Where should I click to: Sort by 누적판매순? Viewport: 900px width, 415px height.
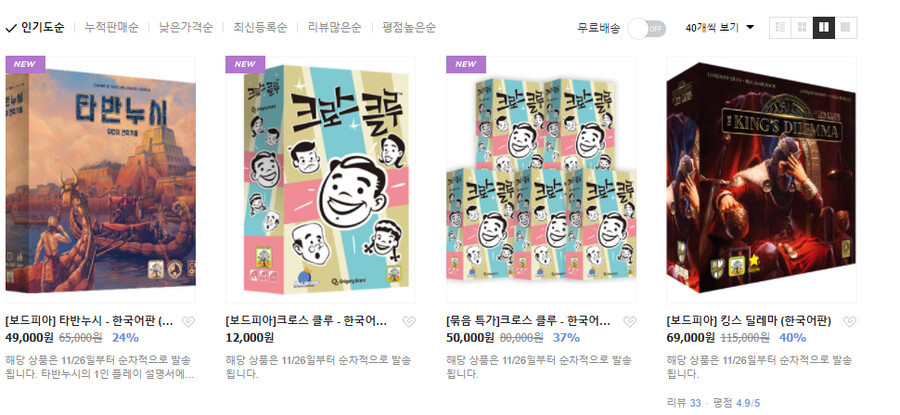click(x=111, y=28)
